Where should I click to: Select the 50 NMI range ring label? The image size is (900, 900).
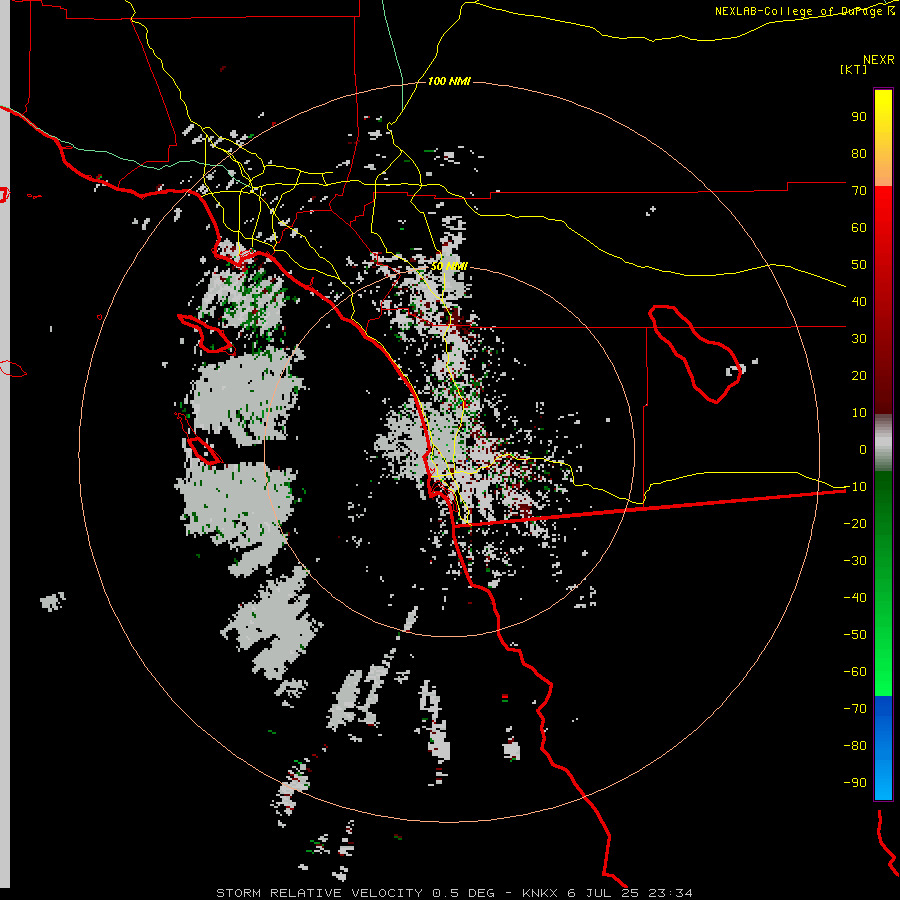point(449,266)
